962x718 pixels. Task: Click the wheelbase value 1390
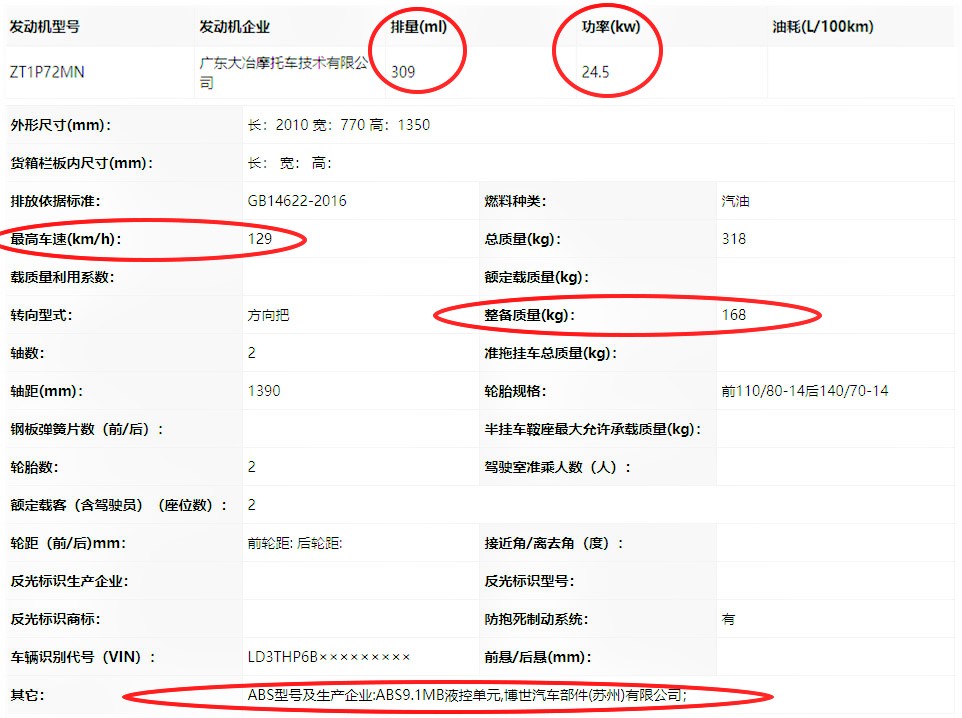point(264,391)
